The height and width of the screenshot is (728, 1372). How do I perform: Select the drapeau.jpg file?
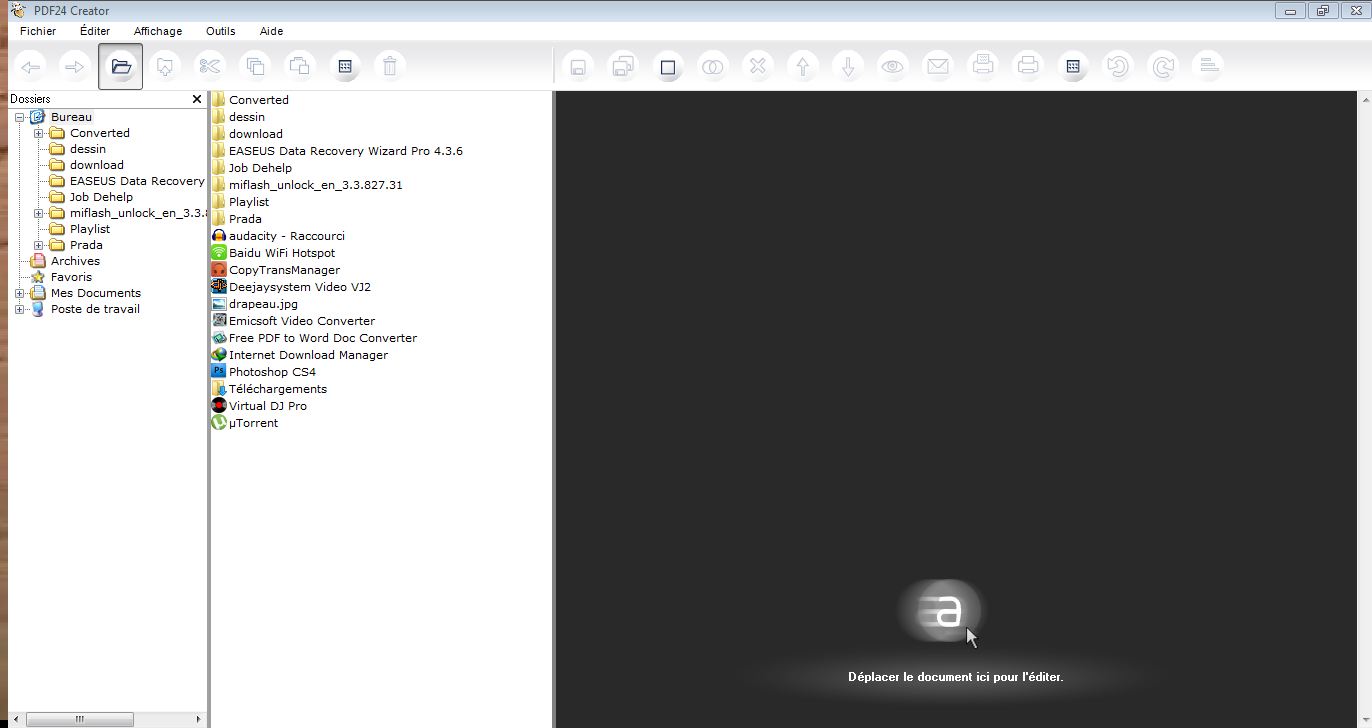coord(263,304)
